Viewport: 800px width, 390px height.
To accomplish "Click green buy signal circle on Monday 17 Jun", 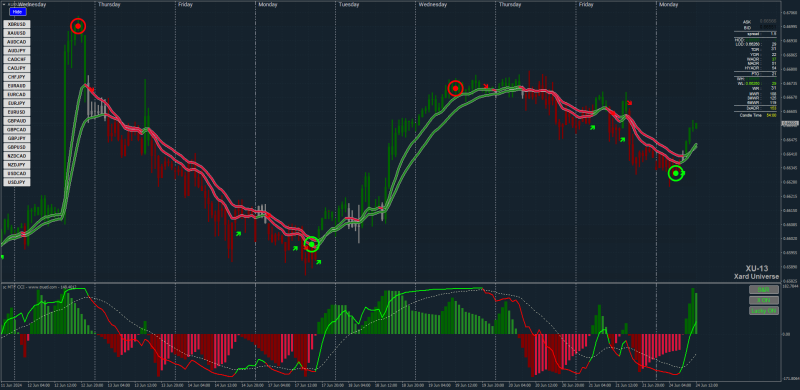I will 312,244.
